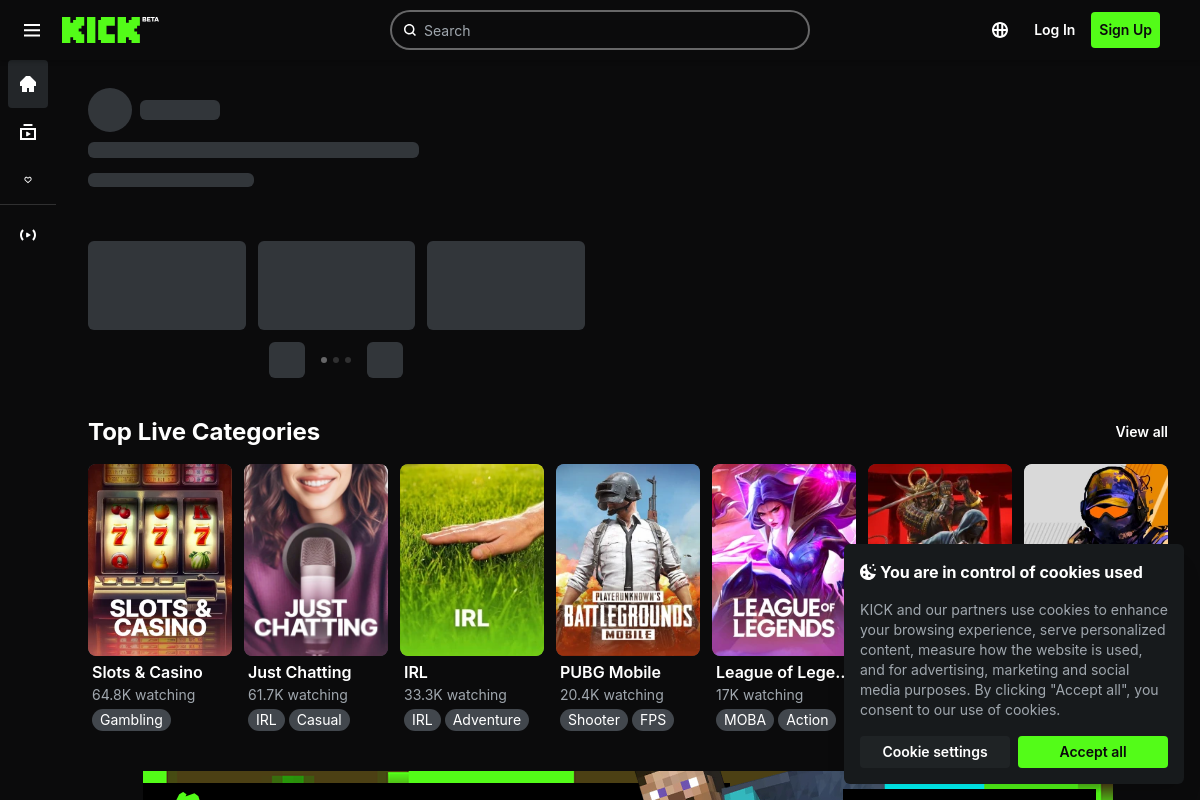The width and height of the screenshot is (1200, 800).
Task: Open View all live categories
Action: point(1141,431)
